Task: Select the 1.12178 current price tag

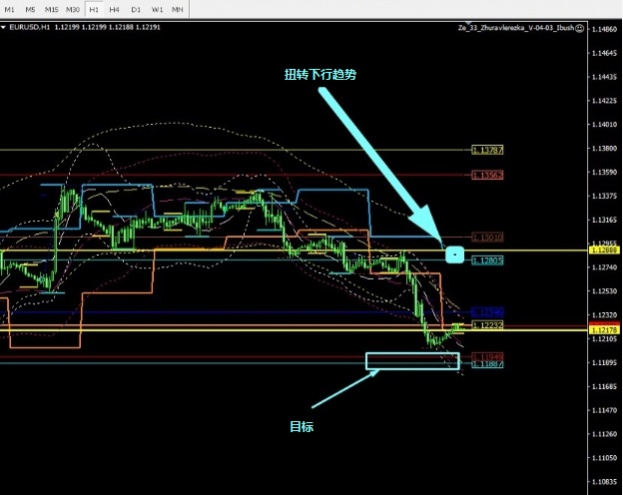Action: point(603,329)
